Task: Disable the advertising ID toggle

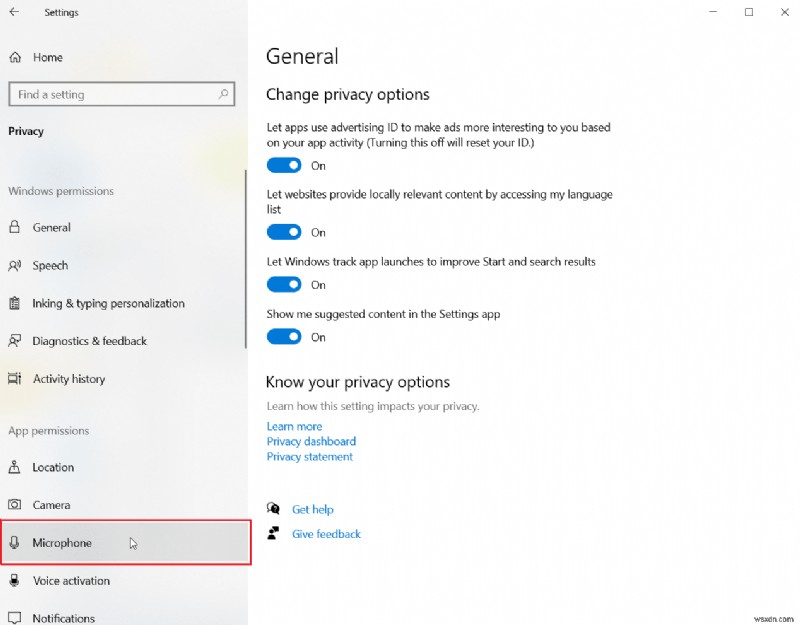Action: coord(284,165)
